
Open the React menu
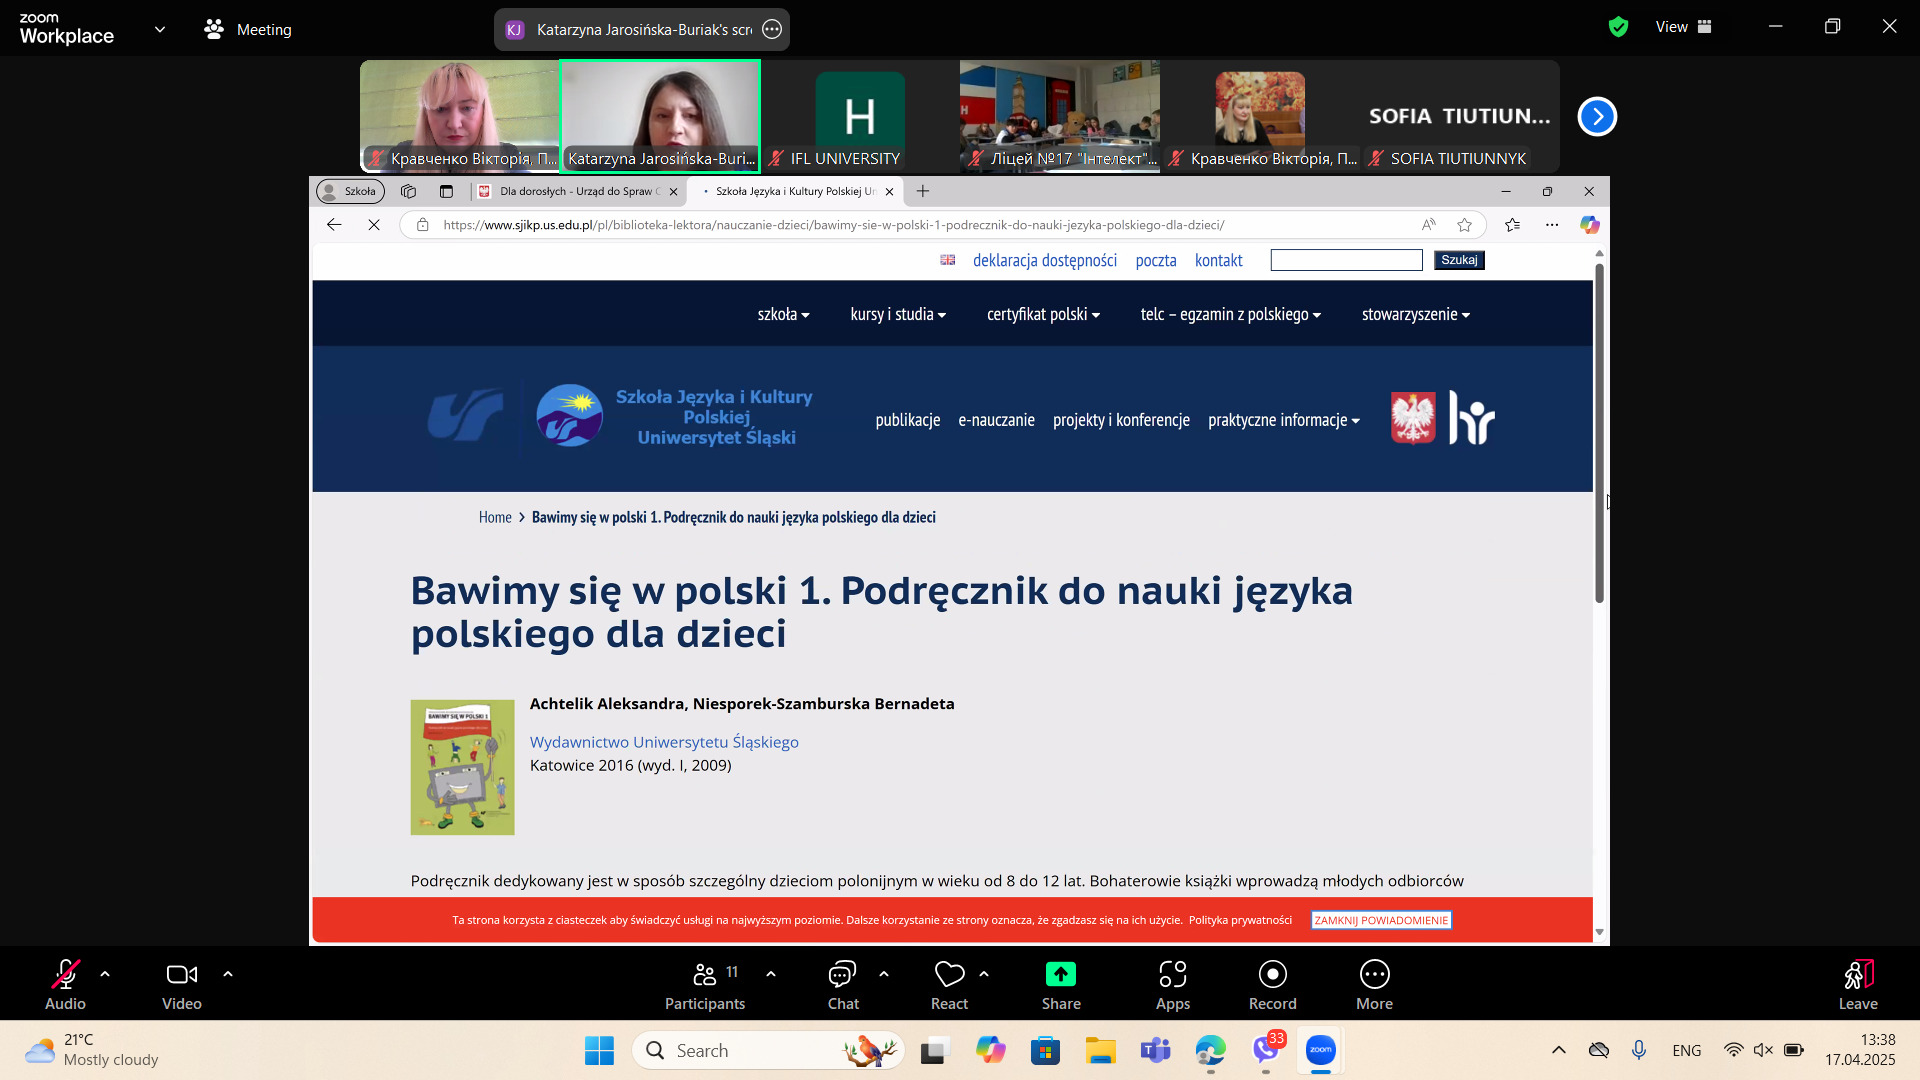tap(949, 985)
